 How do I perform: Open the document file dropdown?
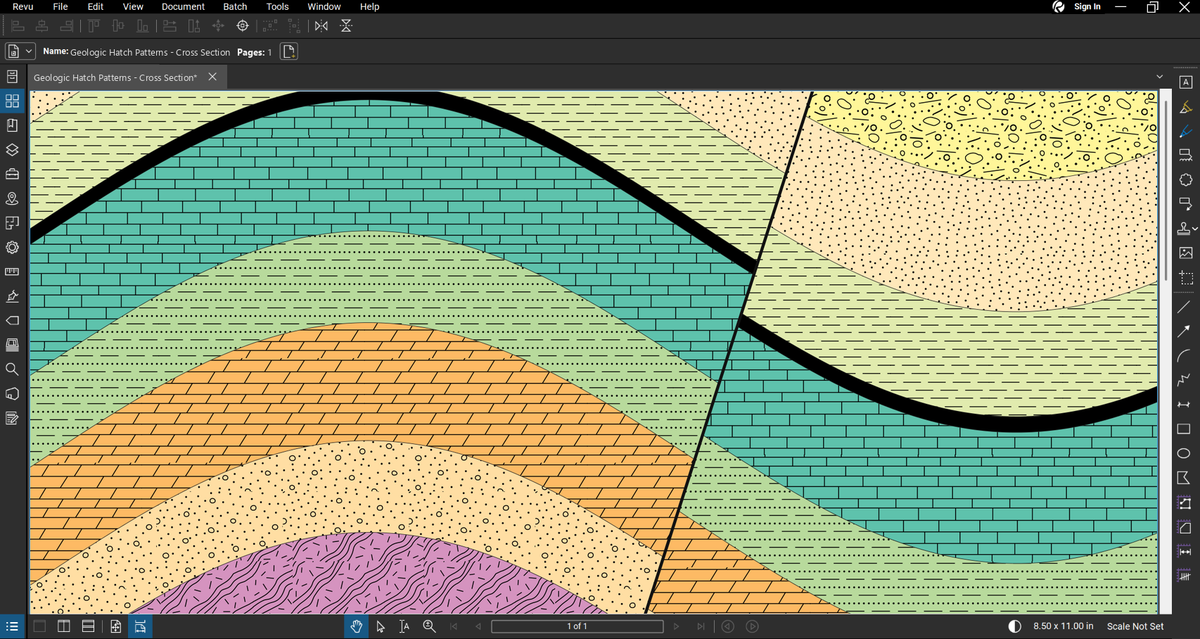[x=20, y=51]
